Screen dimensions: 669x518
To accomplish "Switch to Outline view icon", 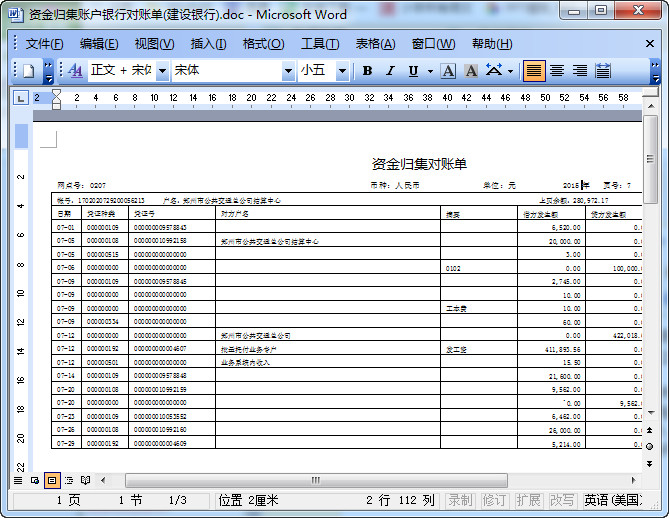I will [69, 480].
